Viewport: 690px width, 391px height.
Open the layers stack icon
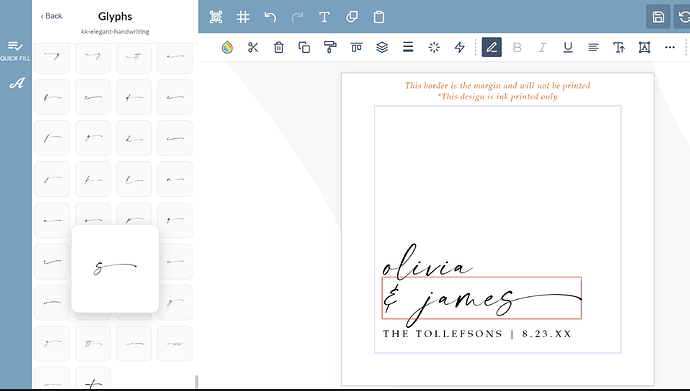point(382,47)
